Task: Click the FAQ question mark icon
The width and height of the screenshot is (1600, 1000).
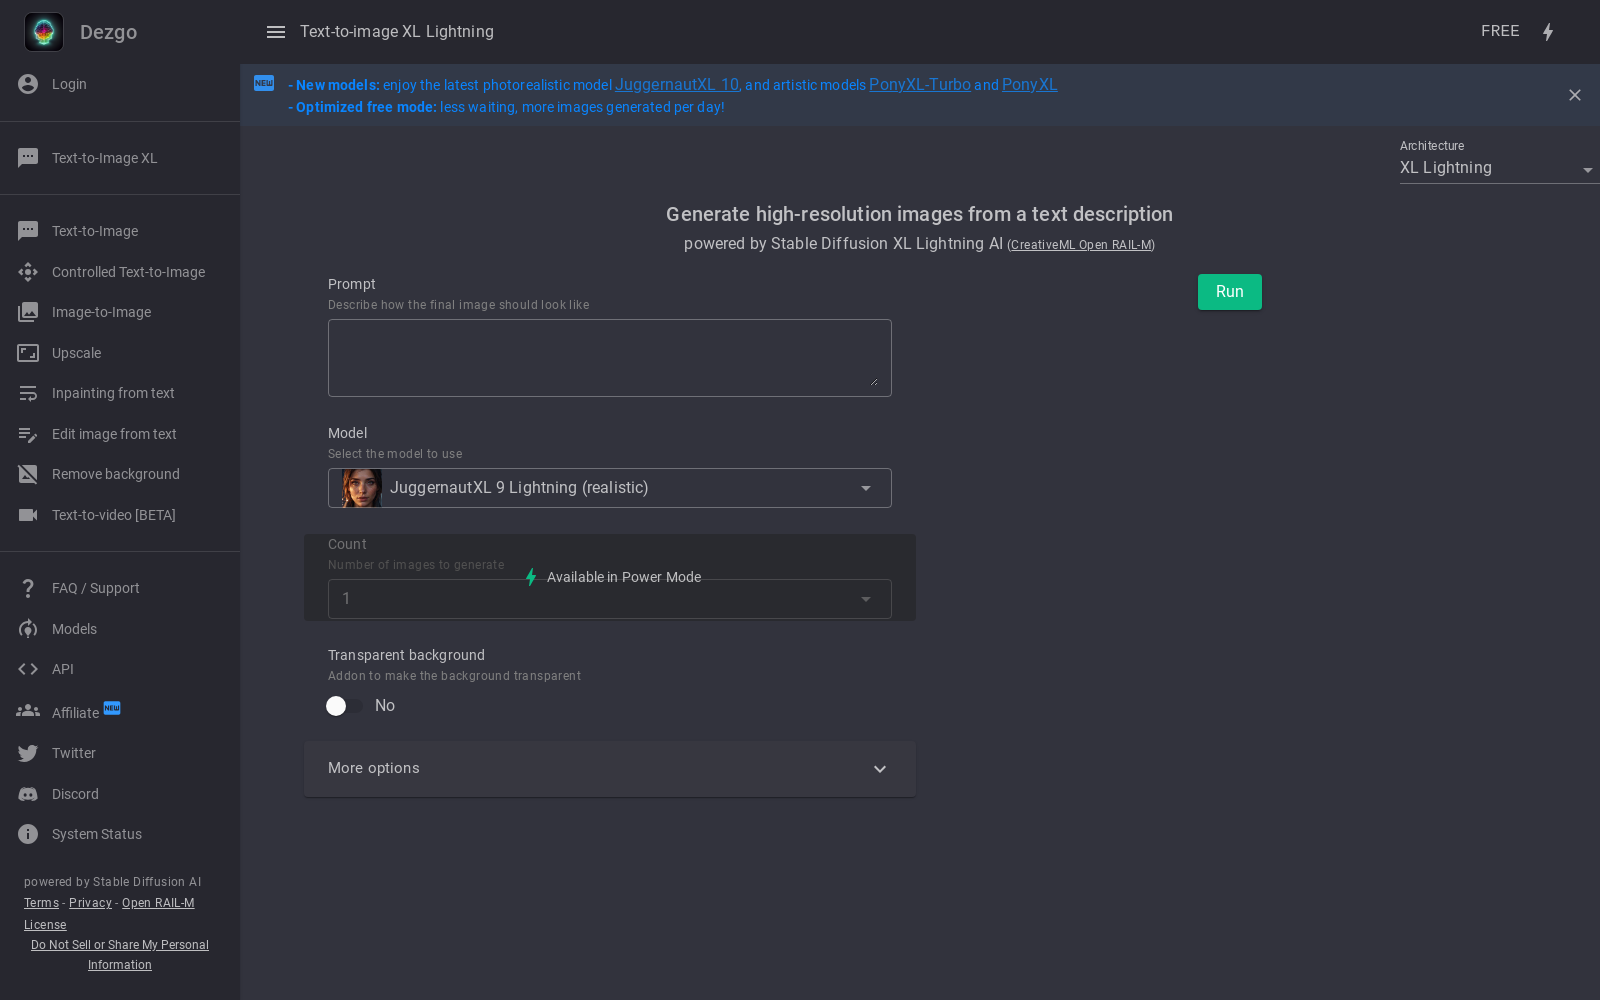Action: 28,588
